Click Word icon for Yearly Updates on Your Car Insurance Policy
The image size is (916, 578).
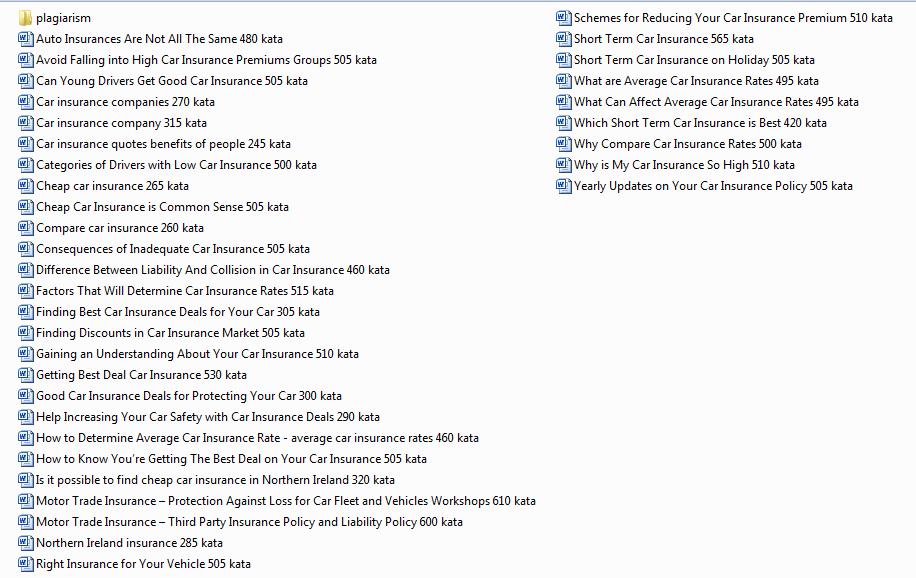[563, 186]
